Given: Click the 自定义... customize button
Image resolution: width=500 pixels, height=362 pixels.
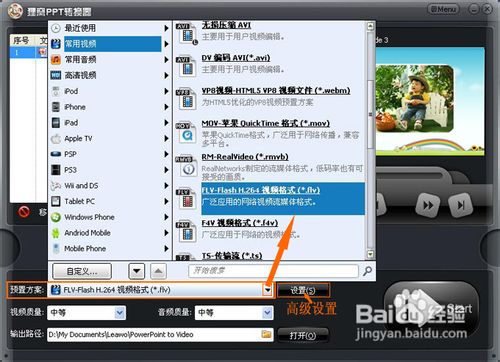Looking at the screenshot, I should (82, 271).
